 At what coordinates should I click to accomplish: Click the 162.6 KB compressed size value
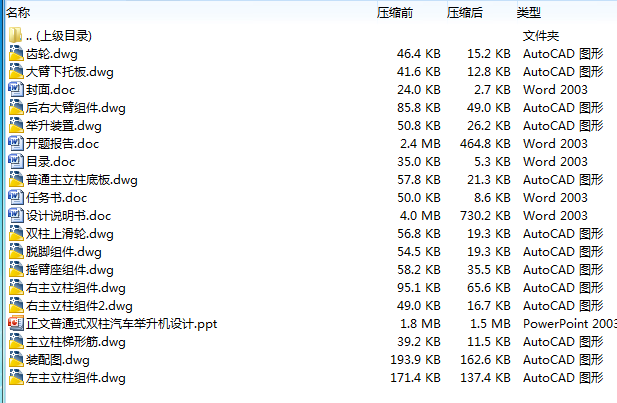[485, 360]
